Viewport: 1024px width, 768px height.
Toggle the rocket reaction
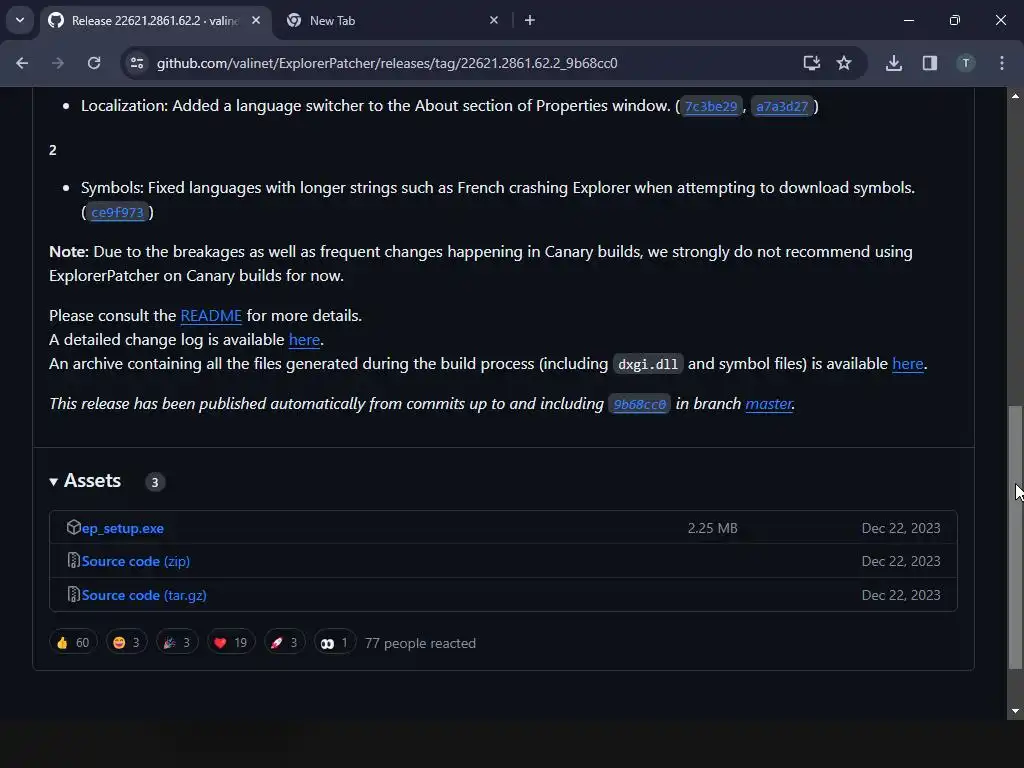[285, 643]
